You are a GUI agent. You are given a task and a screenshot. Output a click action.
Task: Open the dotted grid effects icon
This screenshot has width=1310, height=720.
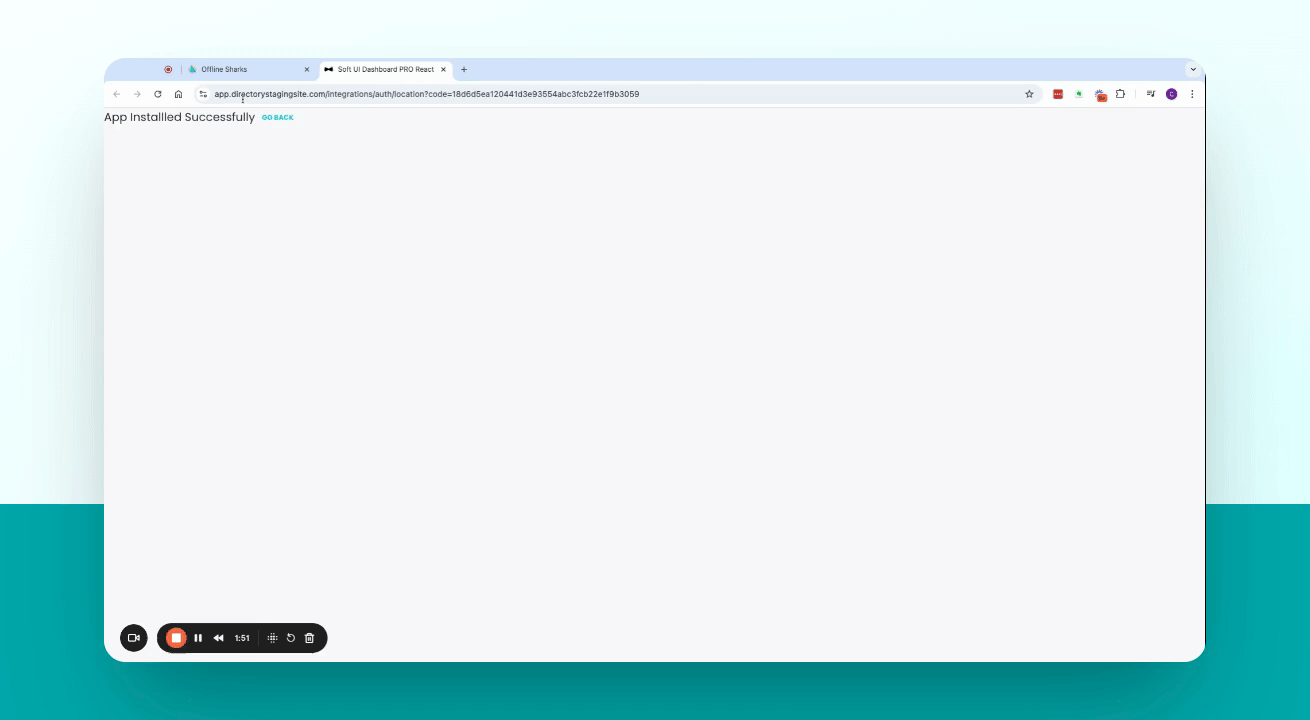(272, 638)
